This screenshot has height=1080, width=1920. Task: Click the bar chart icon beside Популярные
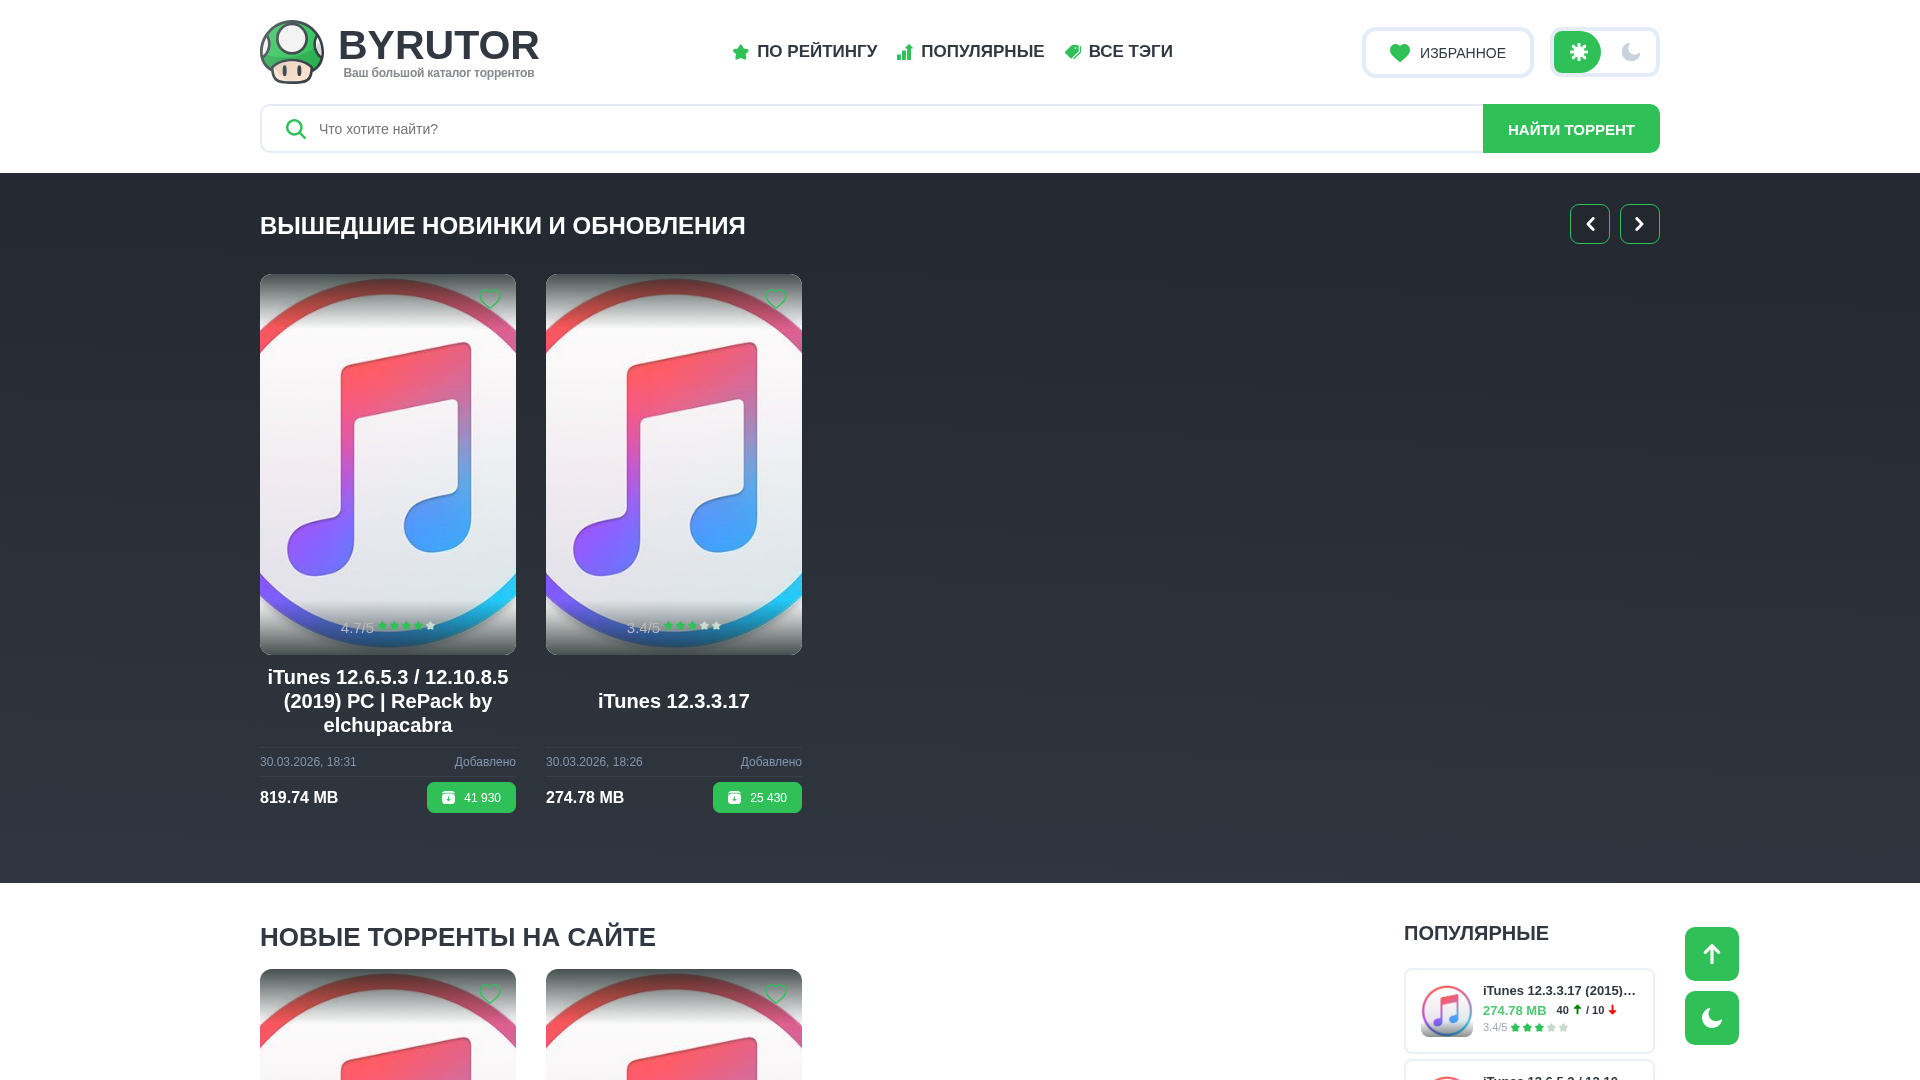click(905, 52)
